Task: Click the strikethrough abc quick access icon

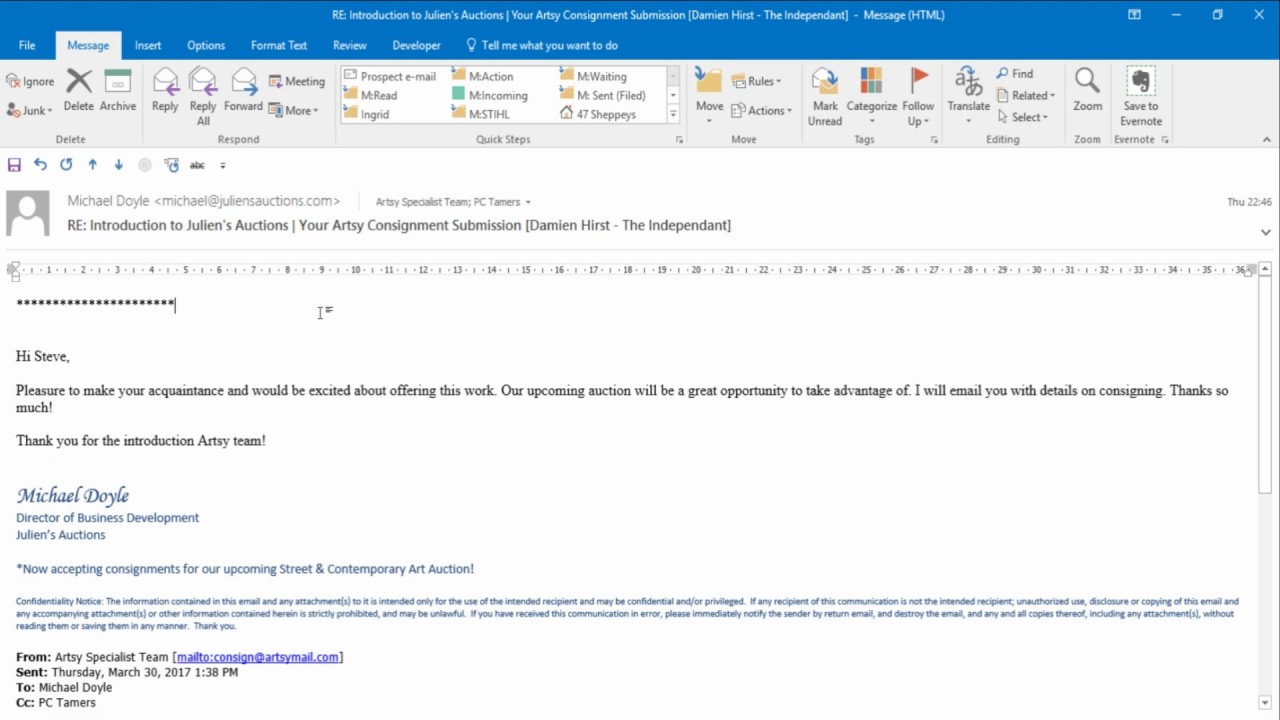Action: click(x=197, y=165)
